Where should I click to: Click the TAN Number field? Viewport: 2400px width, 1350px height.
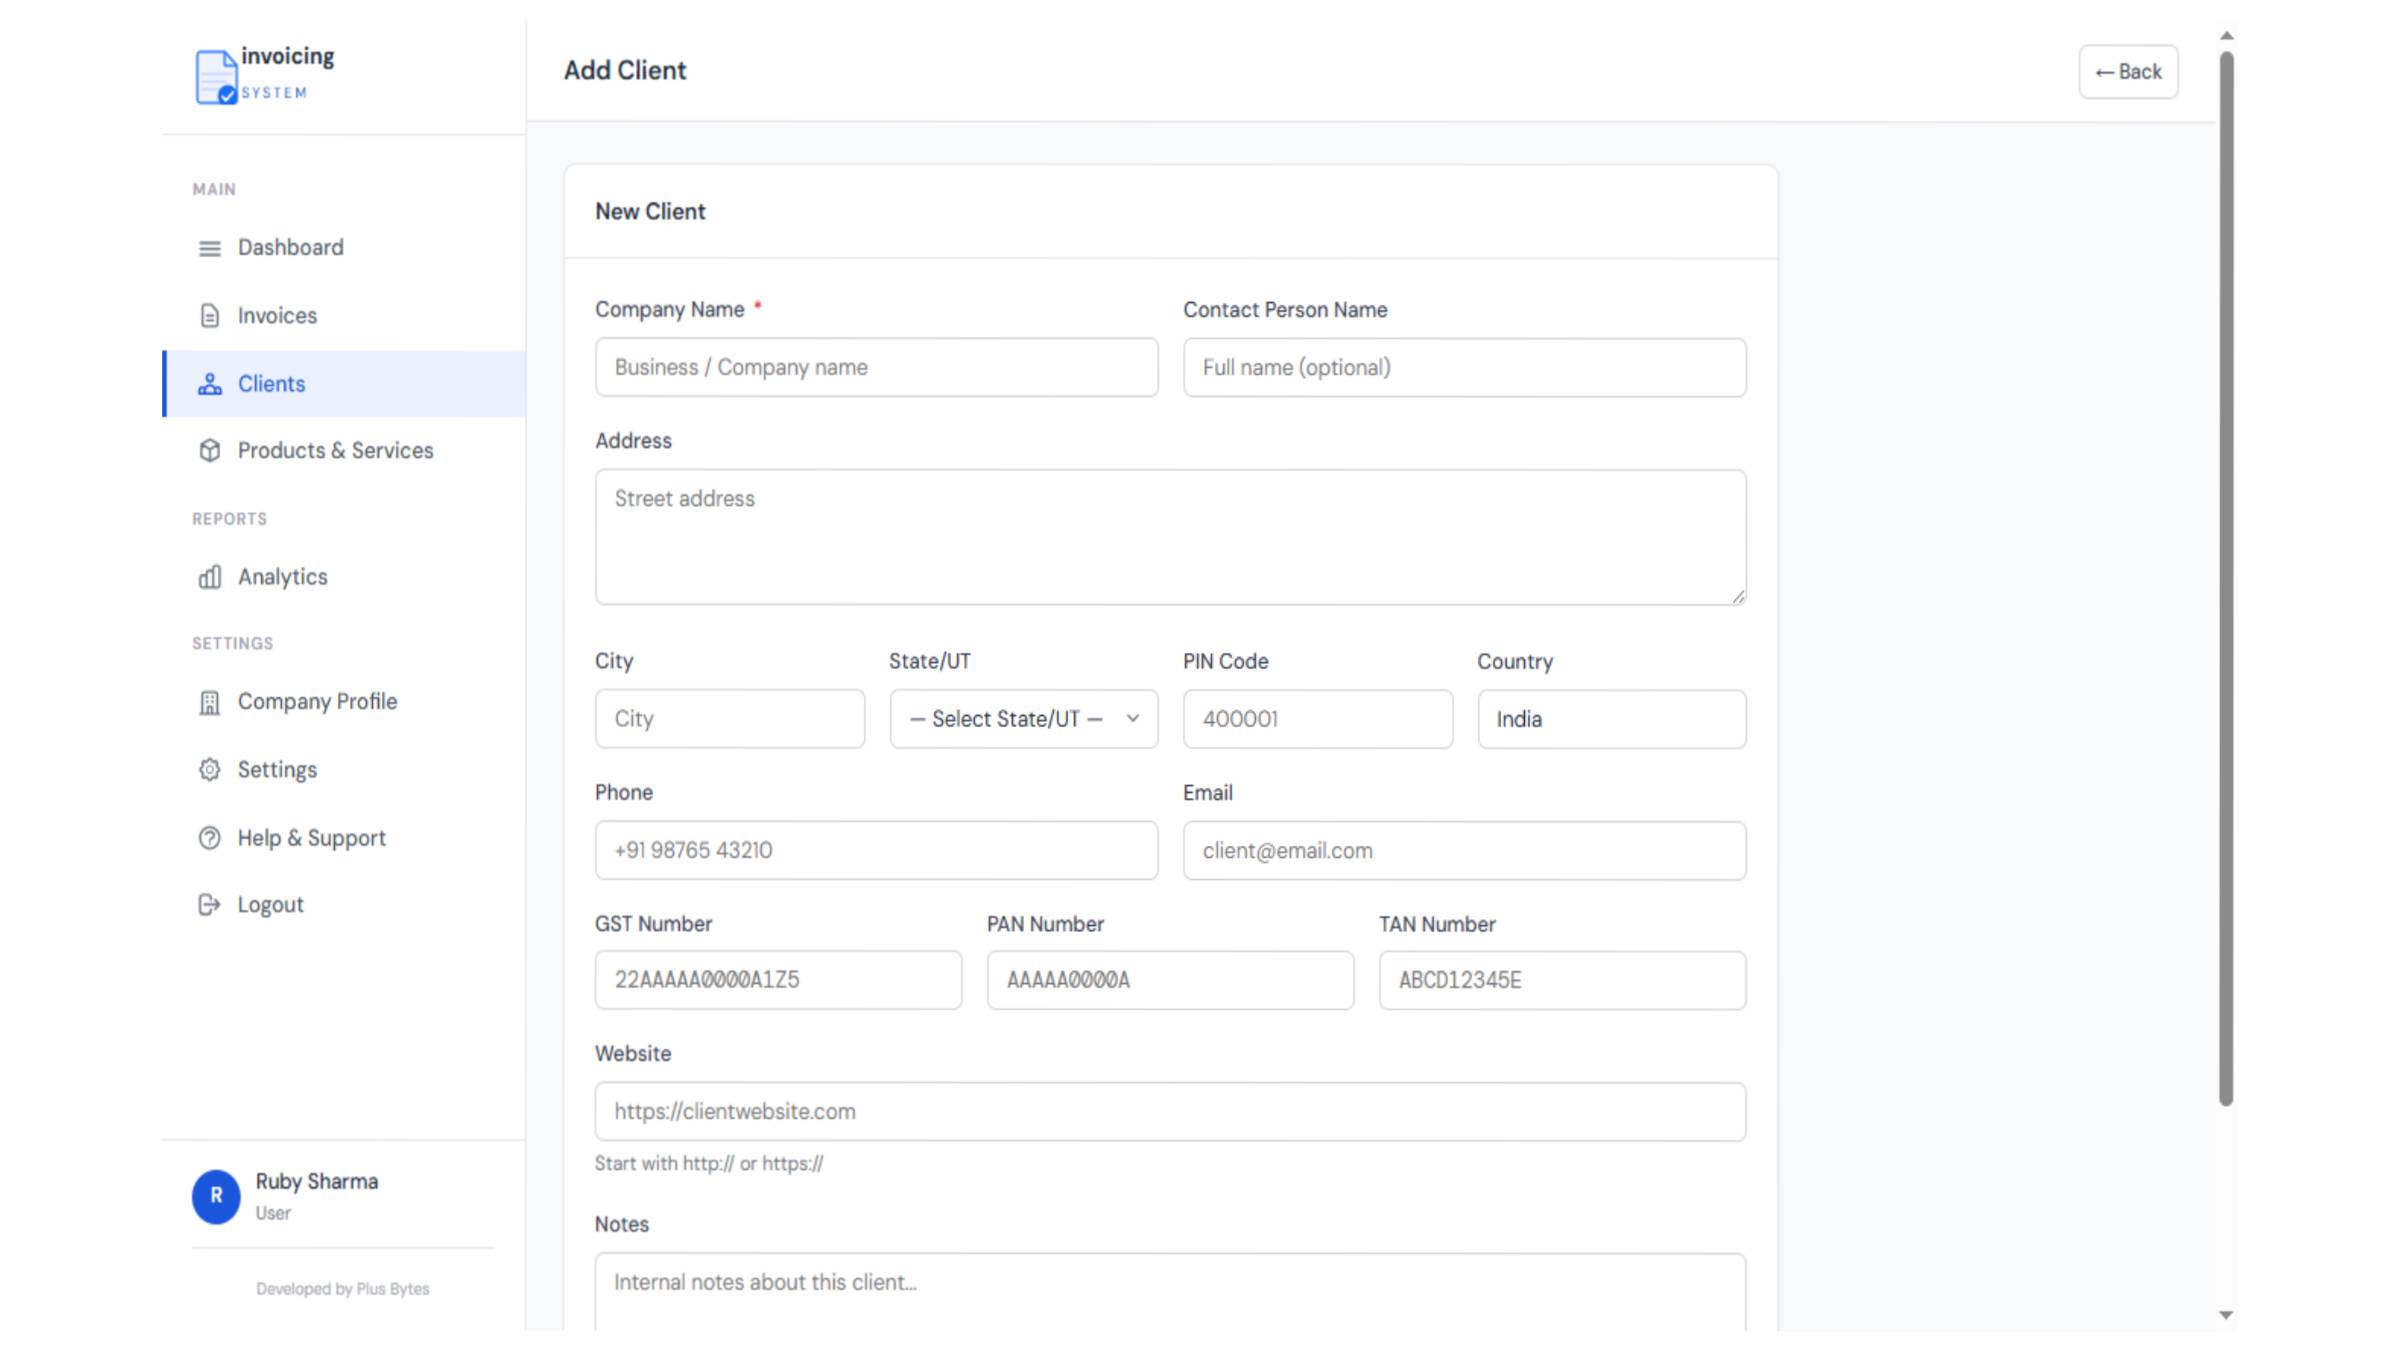(x=1562, y=980)
